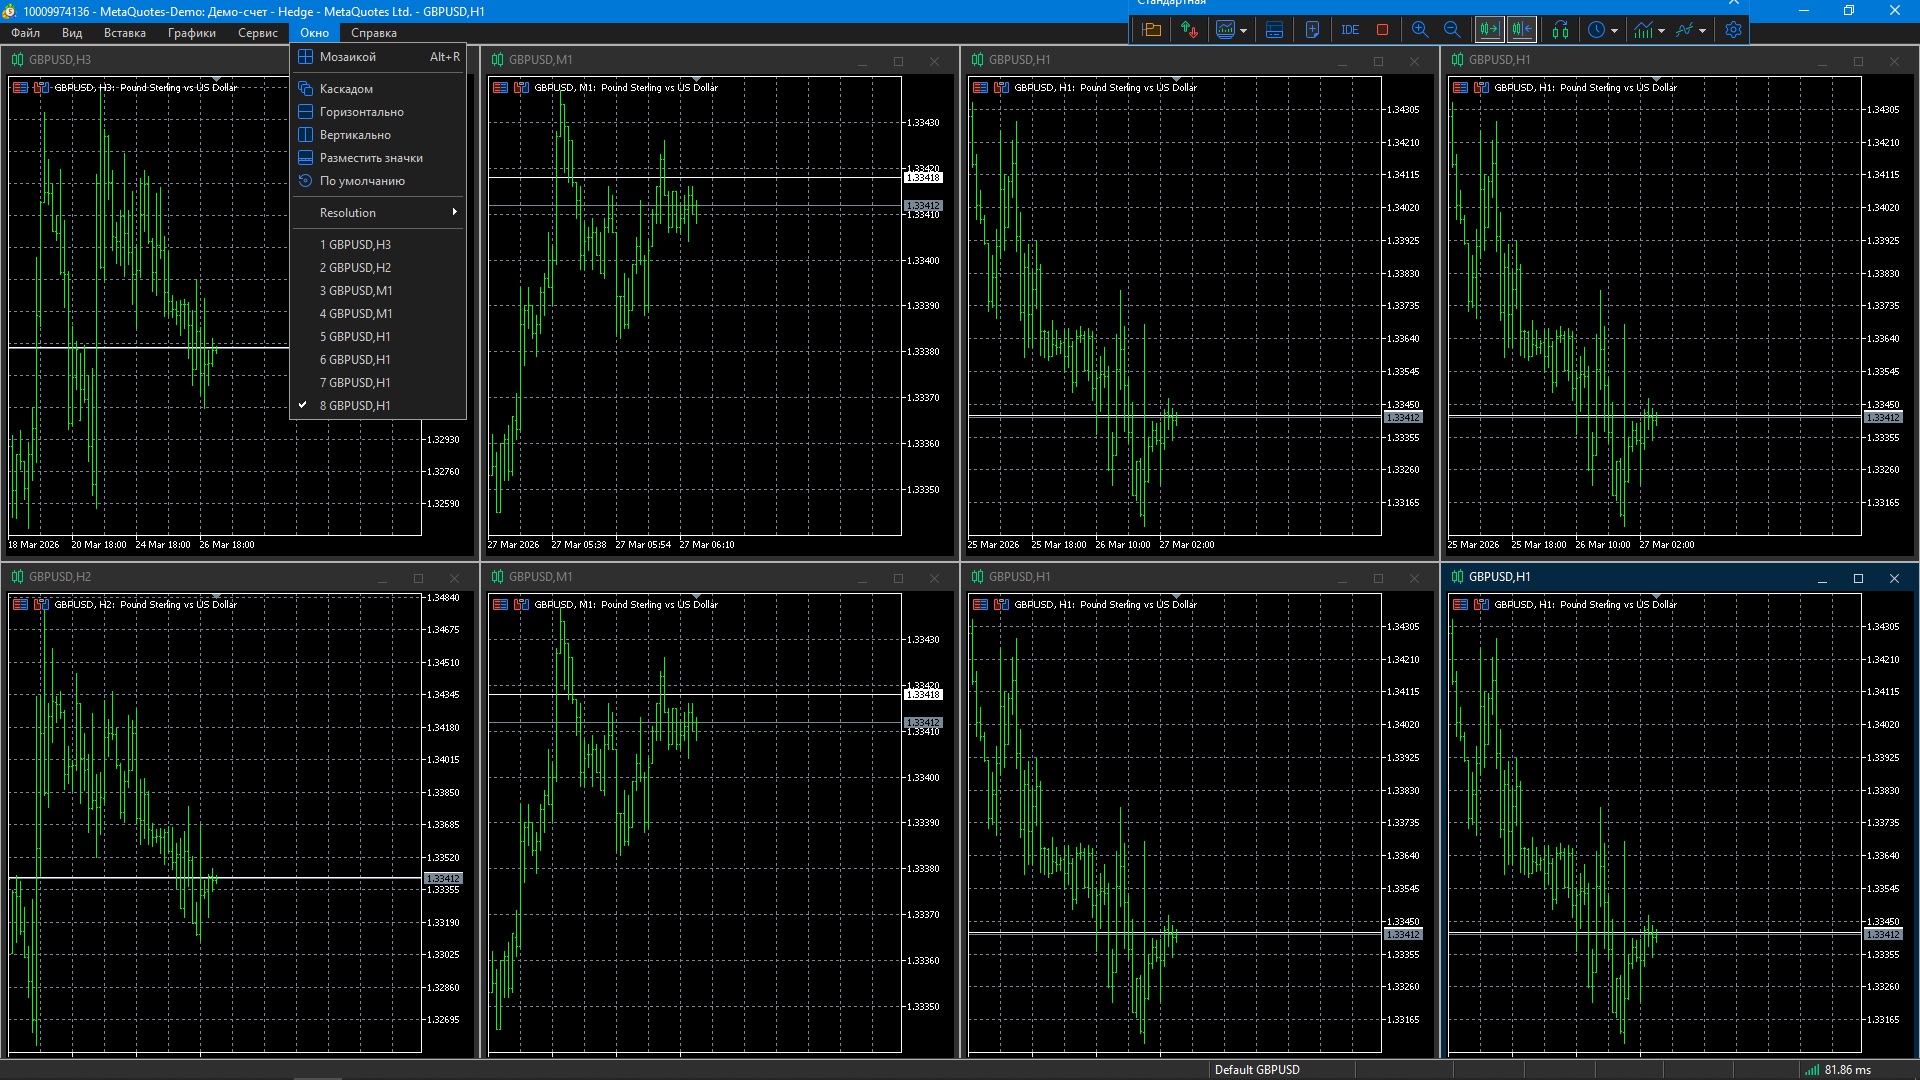
Task: Click the zoom in magnifier icon
Action: [x=1420, y=30]
